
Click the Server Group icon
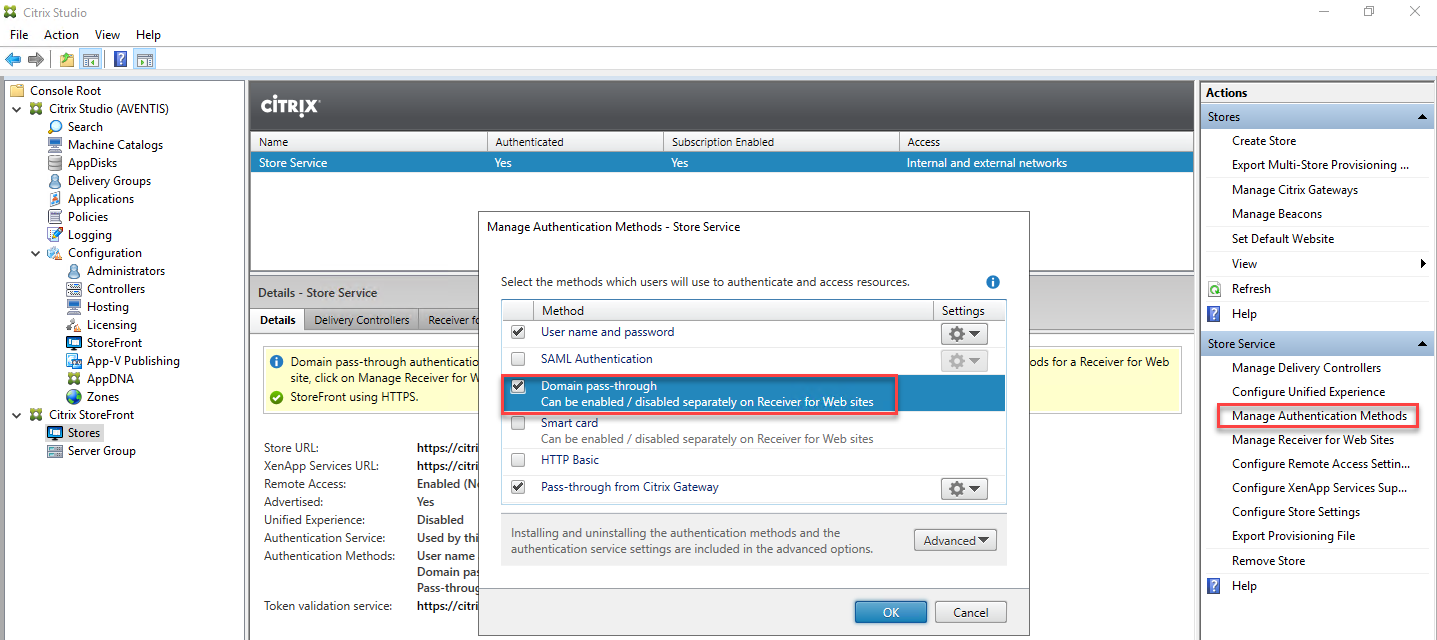pyautogui.click(x=56, y=451)
